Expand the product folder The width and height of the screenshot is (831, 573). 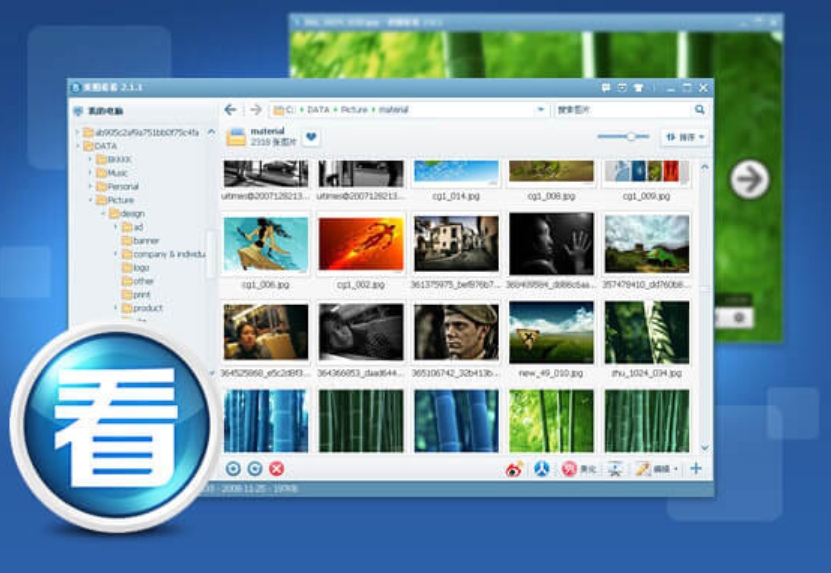[116, 308]
